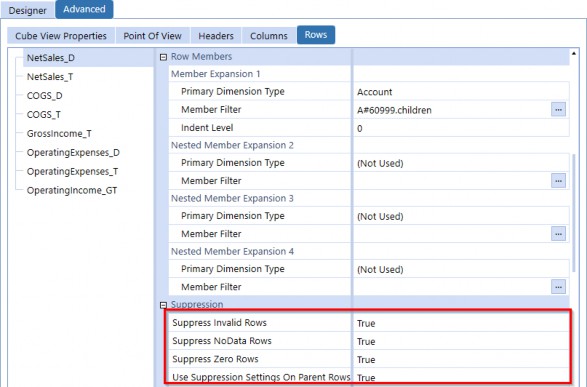587x387 pixels.
Task: Click the scrollbar up arrow
Action: pos(574,54)
